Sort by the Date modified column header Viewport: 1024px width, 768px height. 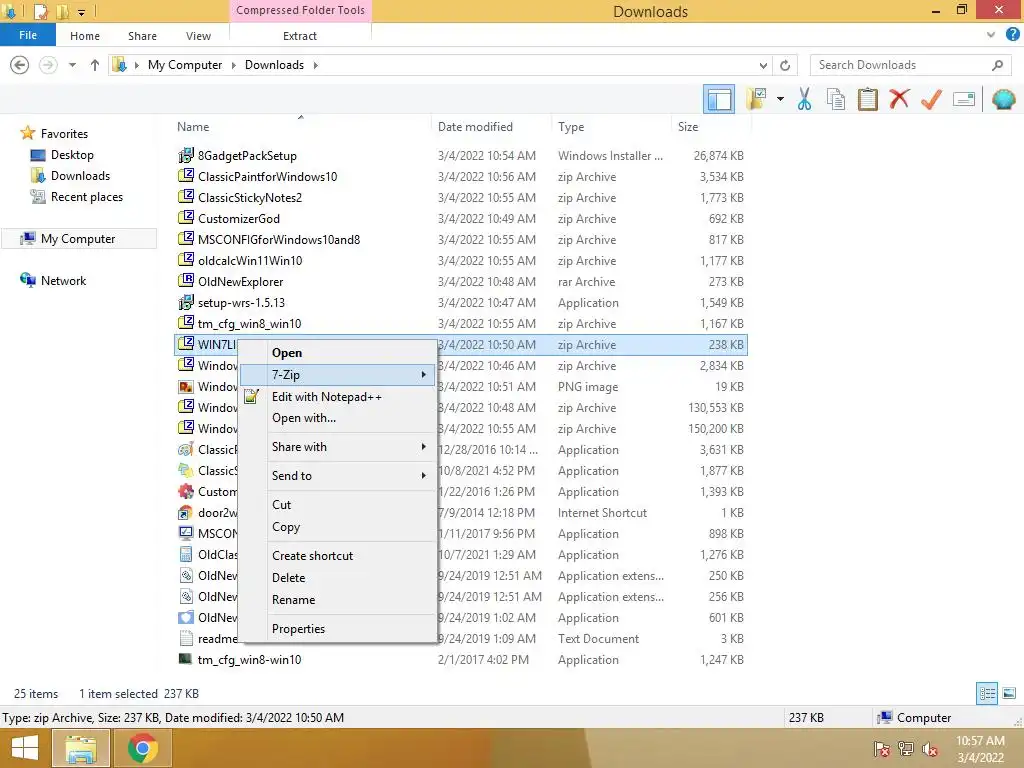(x=475, y=127)
